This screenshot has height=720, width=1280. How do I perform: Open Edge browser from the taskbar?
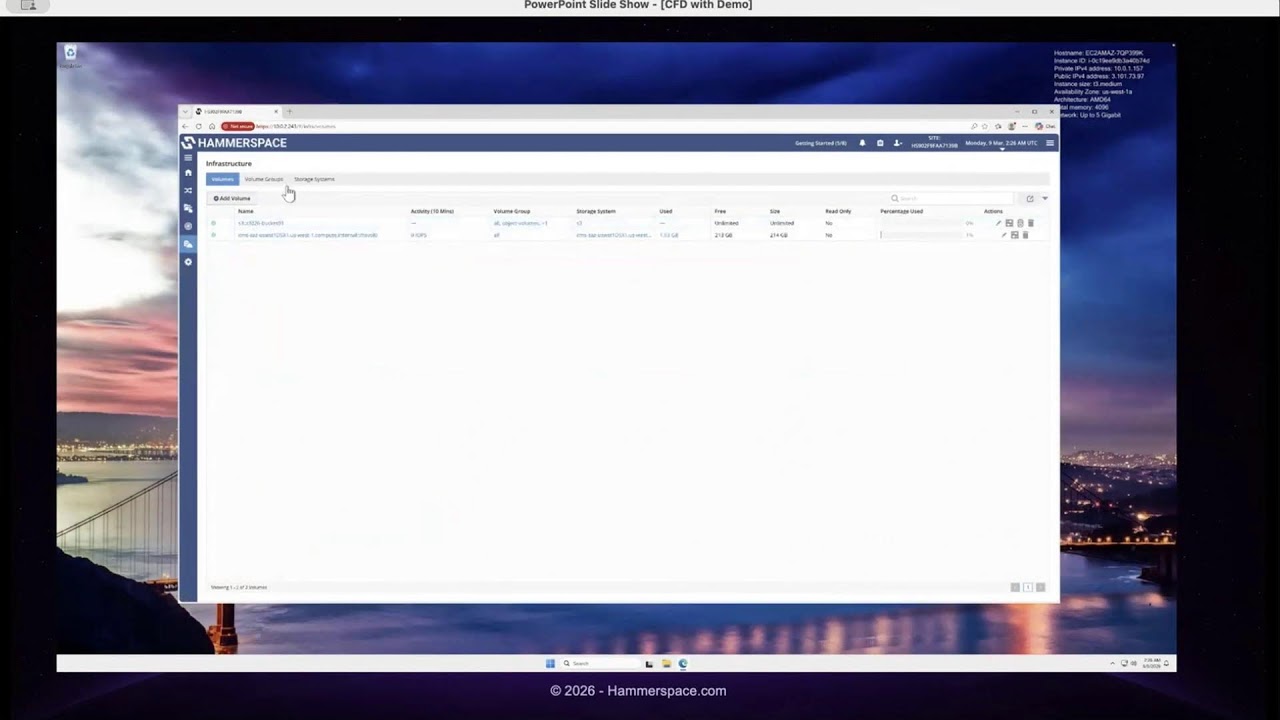click(x=683, y=663)
